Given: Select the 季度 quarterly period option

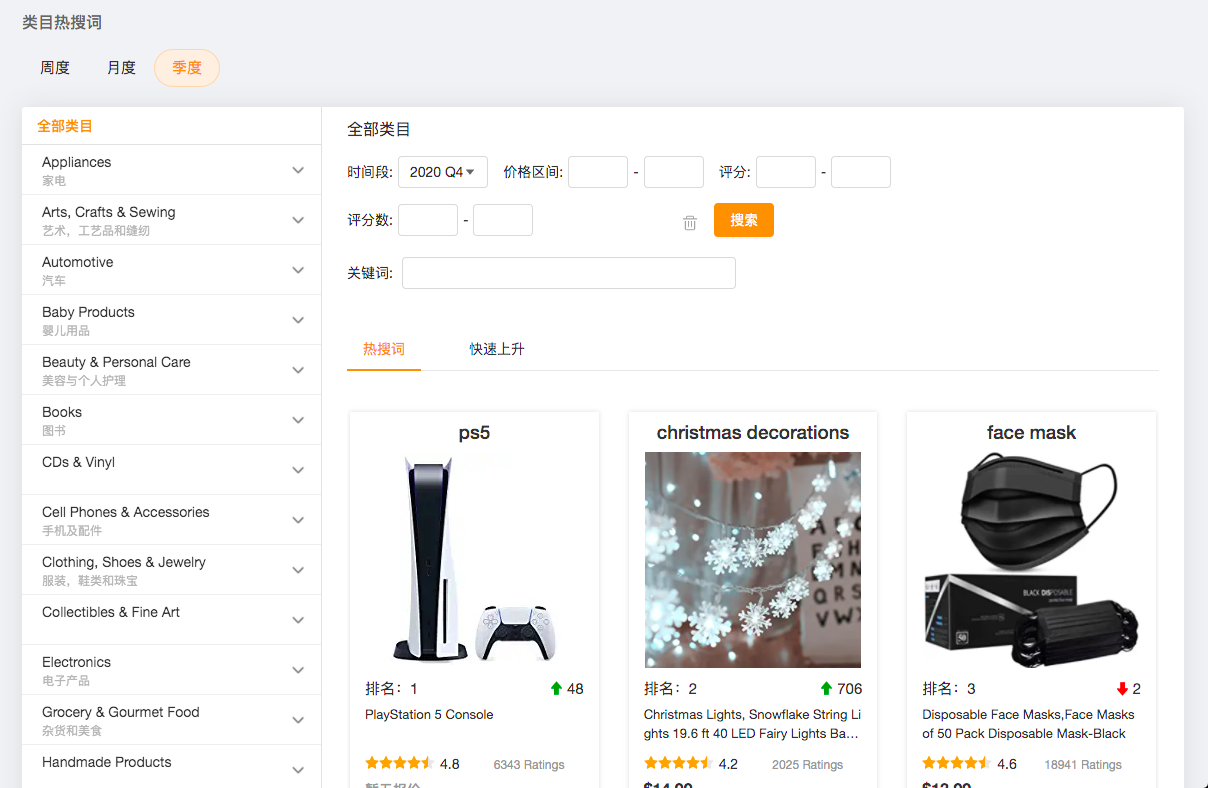Looking at the screenshot, I should 187,68.
